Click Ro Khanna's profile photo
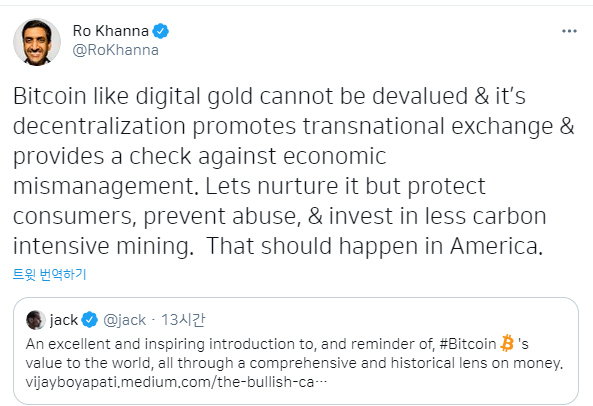 [37, 42]
